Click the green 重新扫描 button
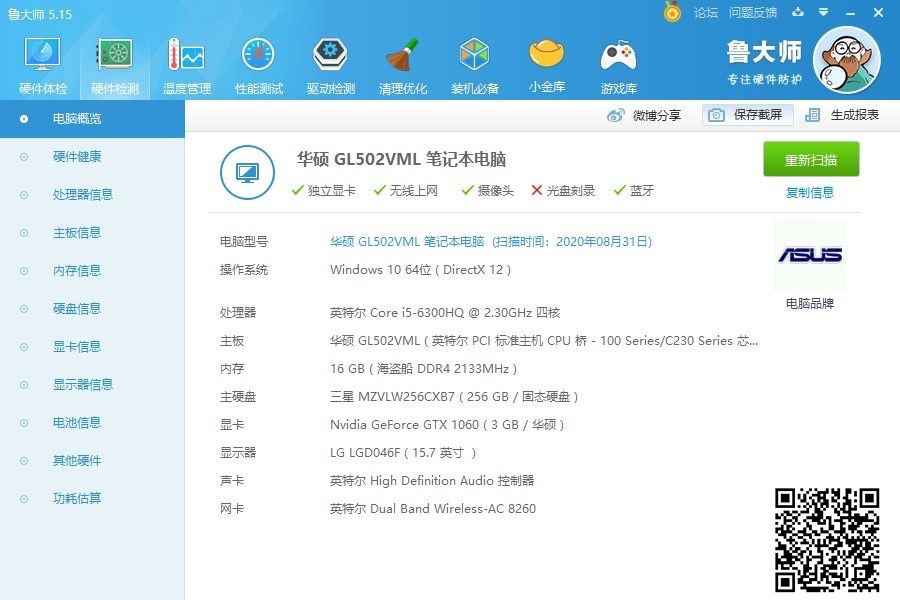 (811, 160)
